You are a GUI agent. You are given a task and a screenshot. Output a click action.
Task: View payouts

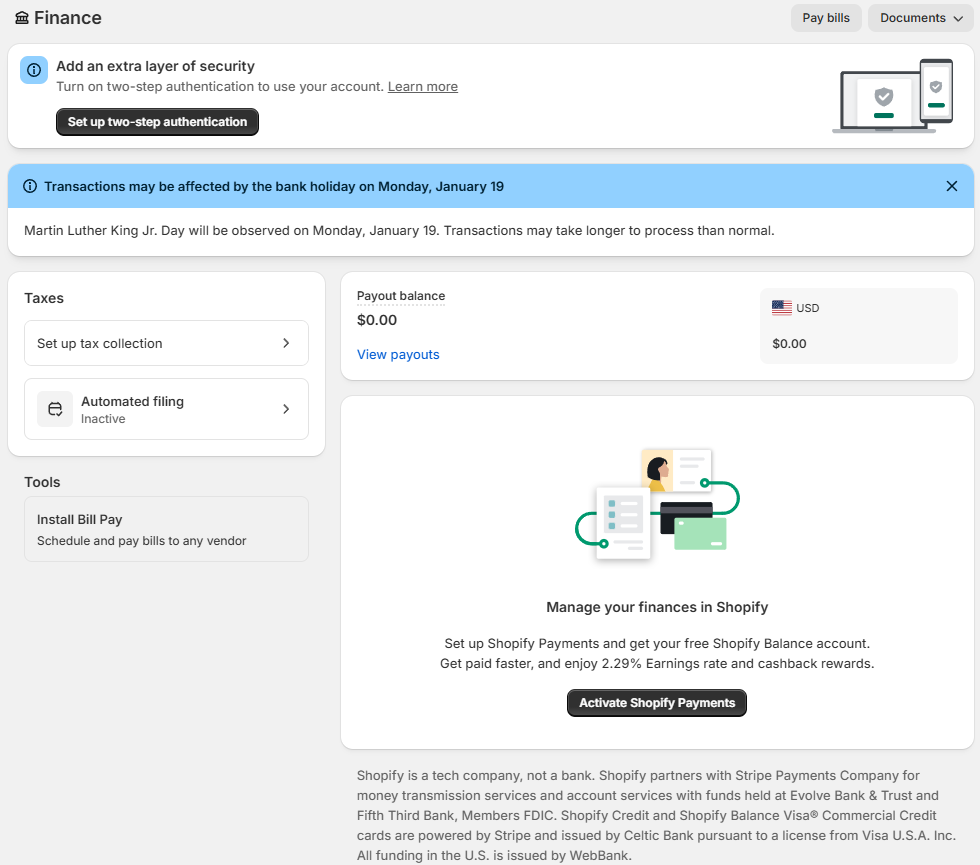click(x=397, y=354)
